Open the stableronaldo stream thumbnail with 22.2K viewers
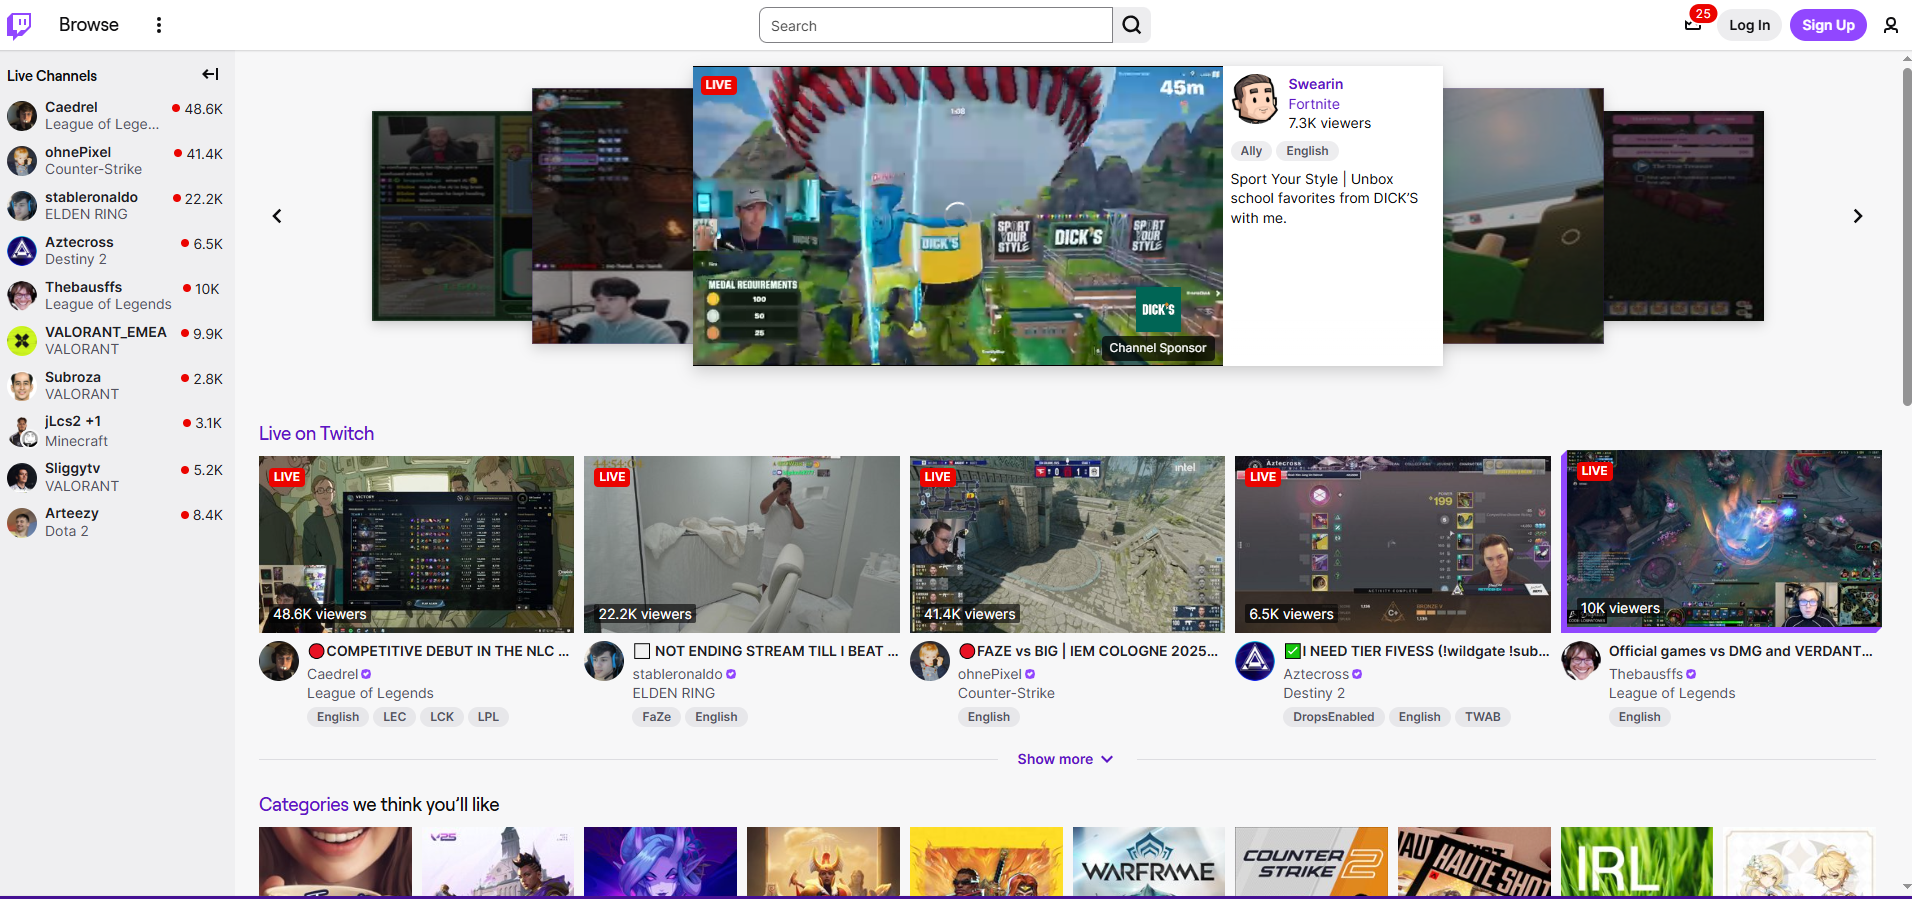Image resolution: width=1912 pixels, height=899 pixels. click(742, 544)
